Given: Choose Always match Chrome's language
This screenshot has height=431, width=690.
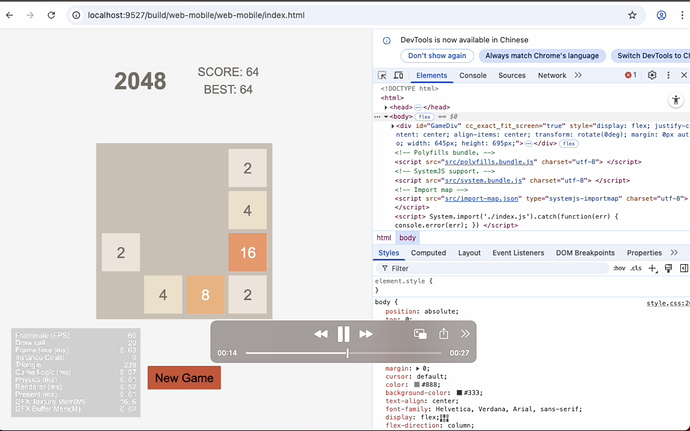Looking at the screenshot, I should (542, 55).
